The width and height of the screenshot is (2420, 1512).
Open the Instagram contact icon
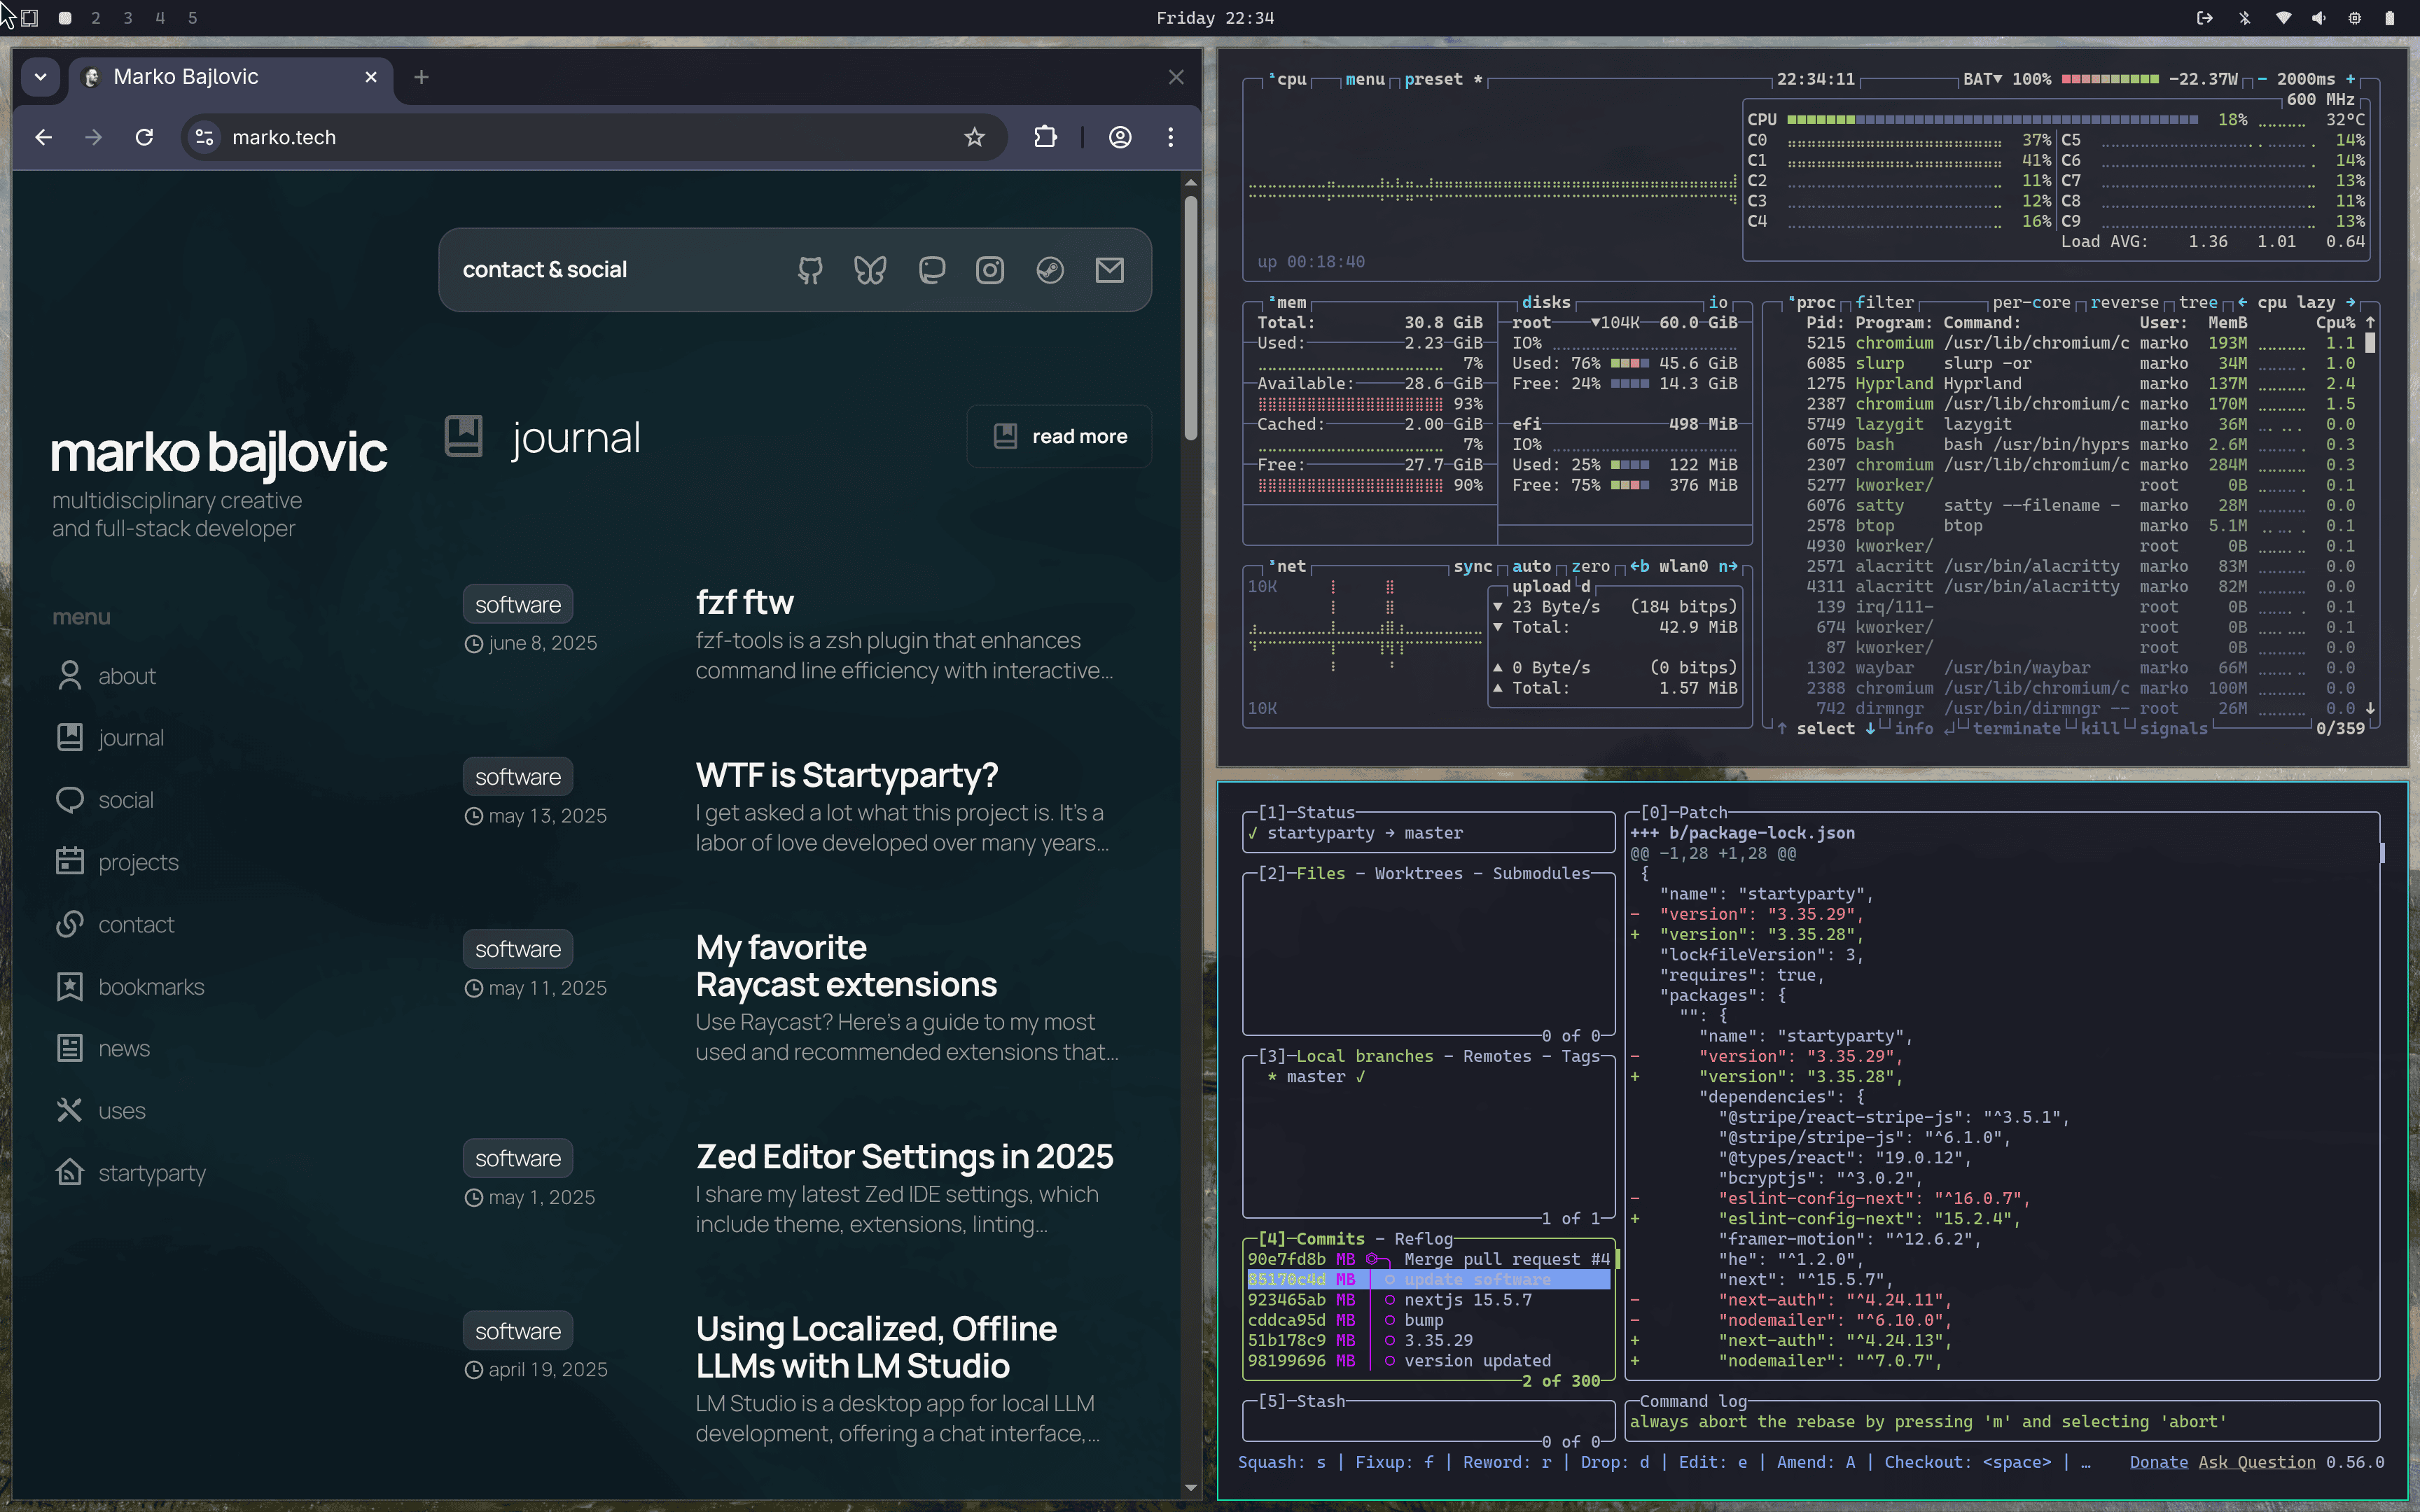click(990, 269)
